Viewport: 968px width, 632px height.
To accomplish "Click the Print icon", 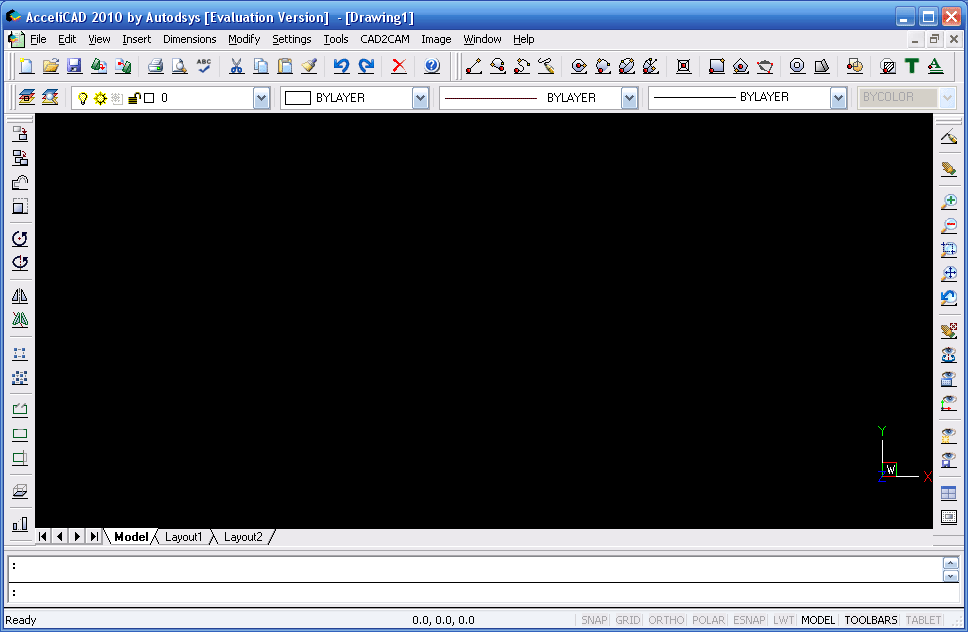I will pos(156,65).
